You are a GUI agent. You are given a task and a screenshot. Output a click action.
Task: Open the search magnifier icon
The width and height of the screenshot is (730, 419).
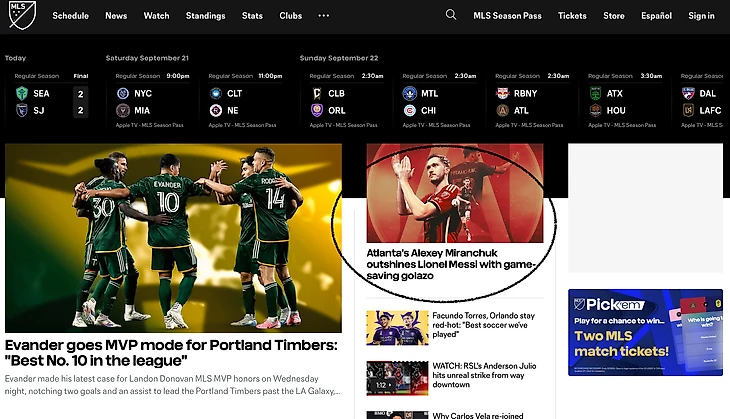coord(451,15)
